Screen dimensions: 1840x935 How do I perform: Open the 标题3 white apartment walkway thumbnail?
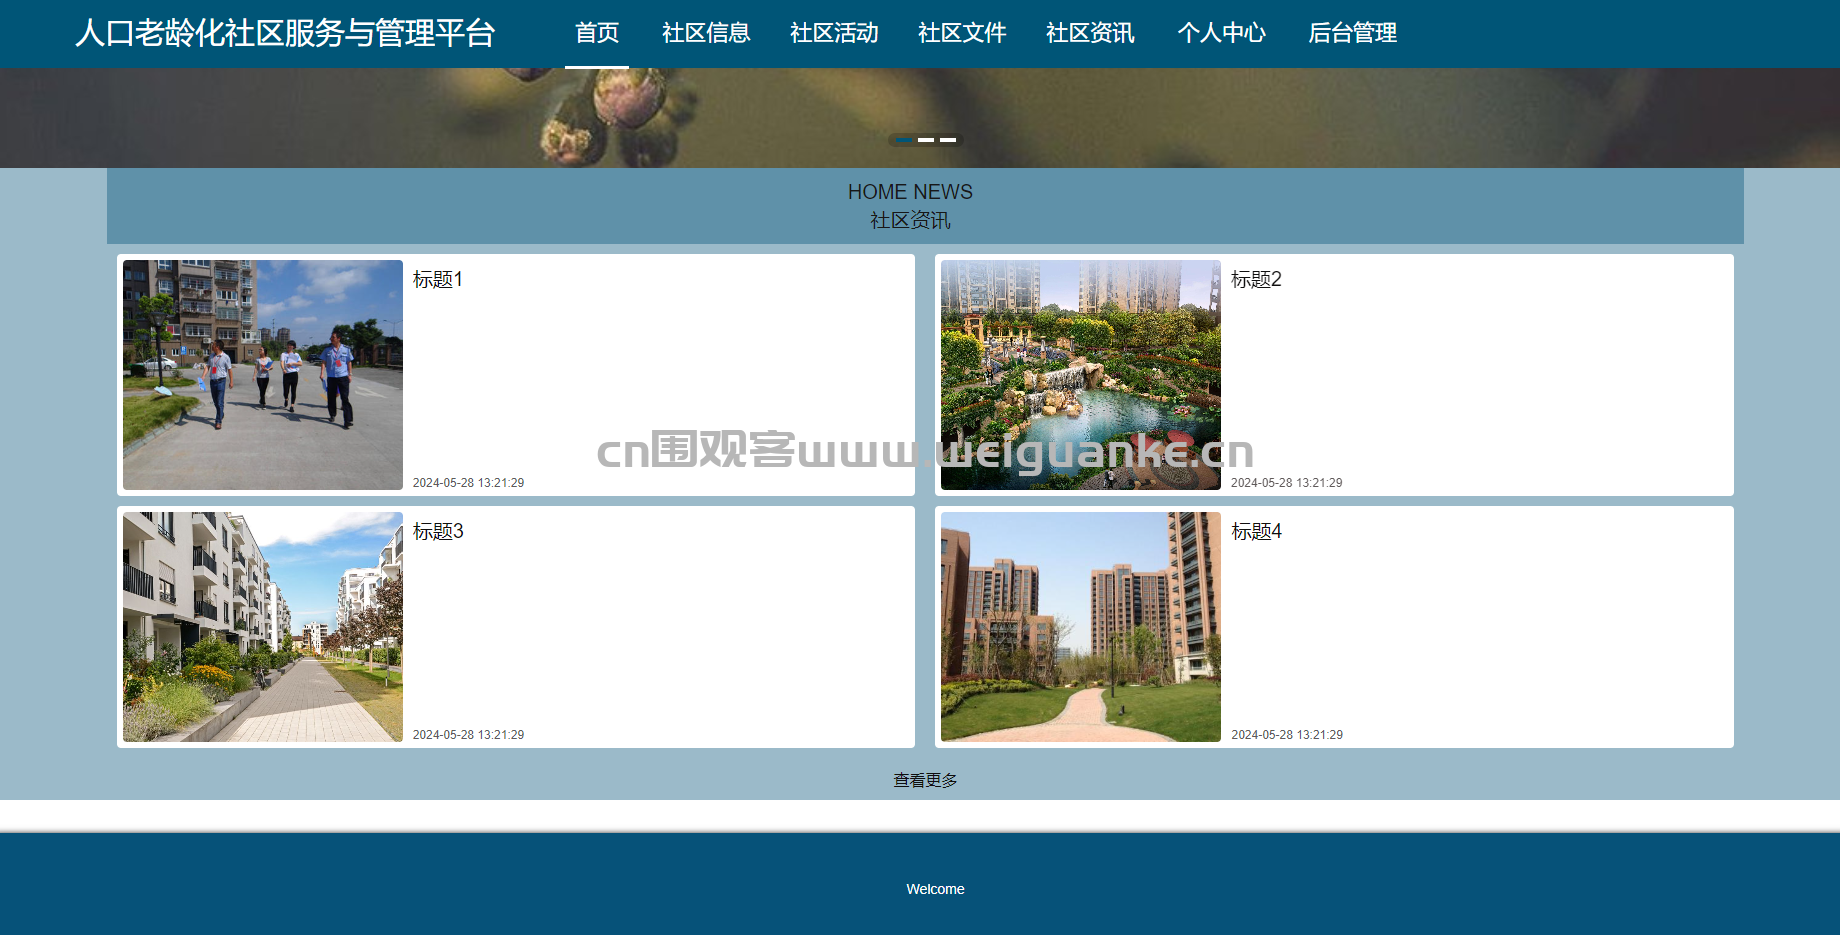coord(263,627)
